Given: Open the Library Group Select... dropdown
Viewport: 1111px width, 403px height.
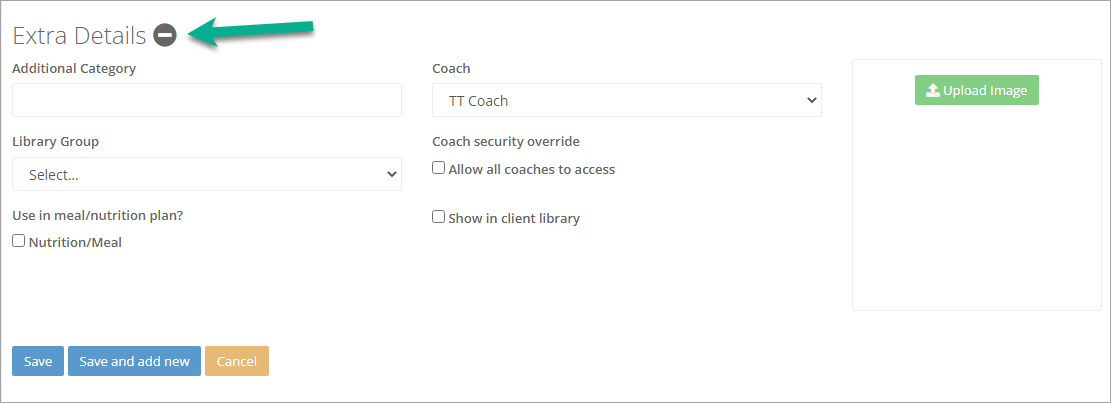Looking at the screenshot, I should click(x=207, y=174).
